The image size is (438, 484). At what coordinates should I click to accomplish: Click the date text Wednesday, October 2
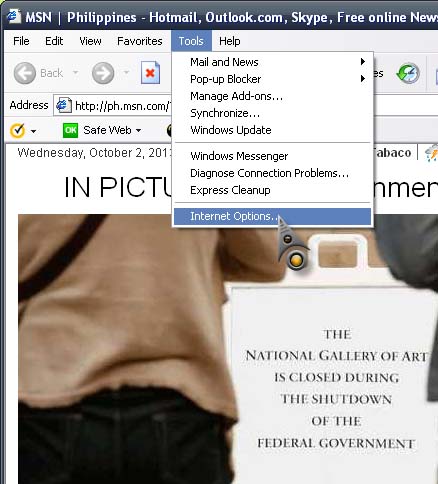(95, 153)
